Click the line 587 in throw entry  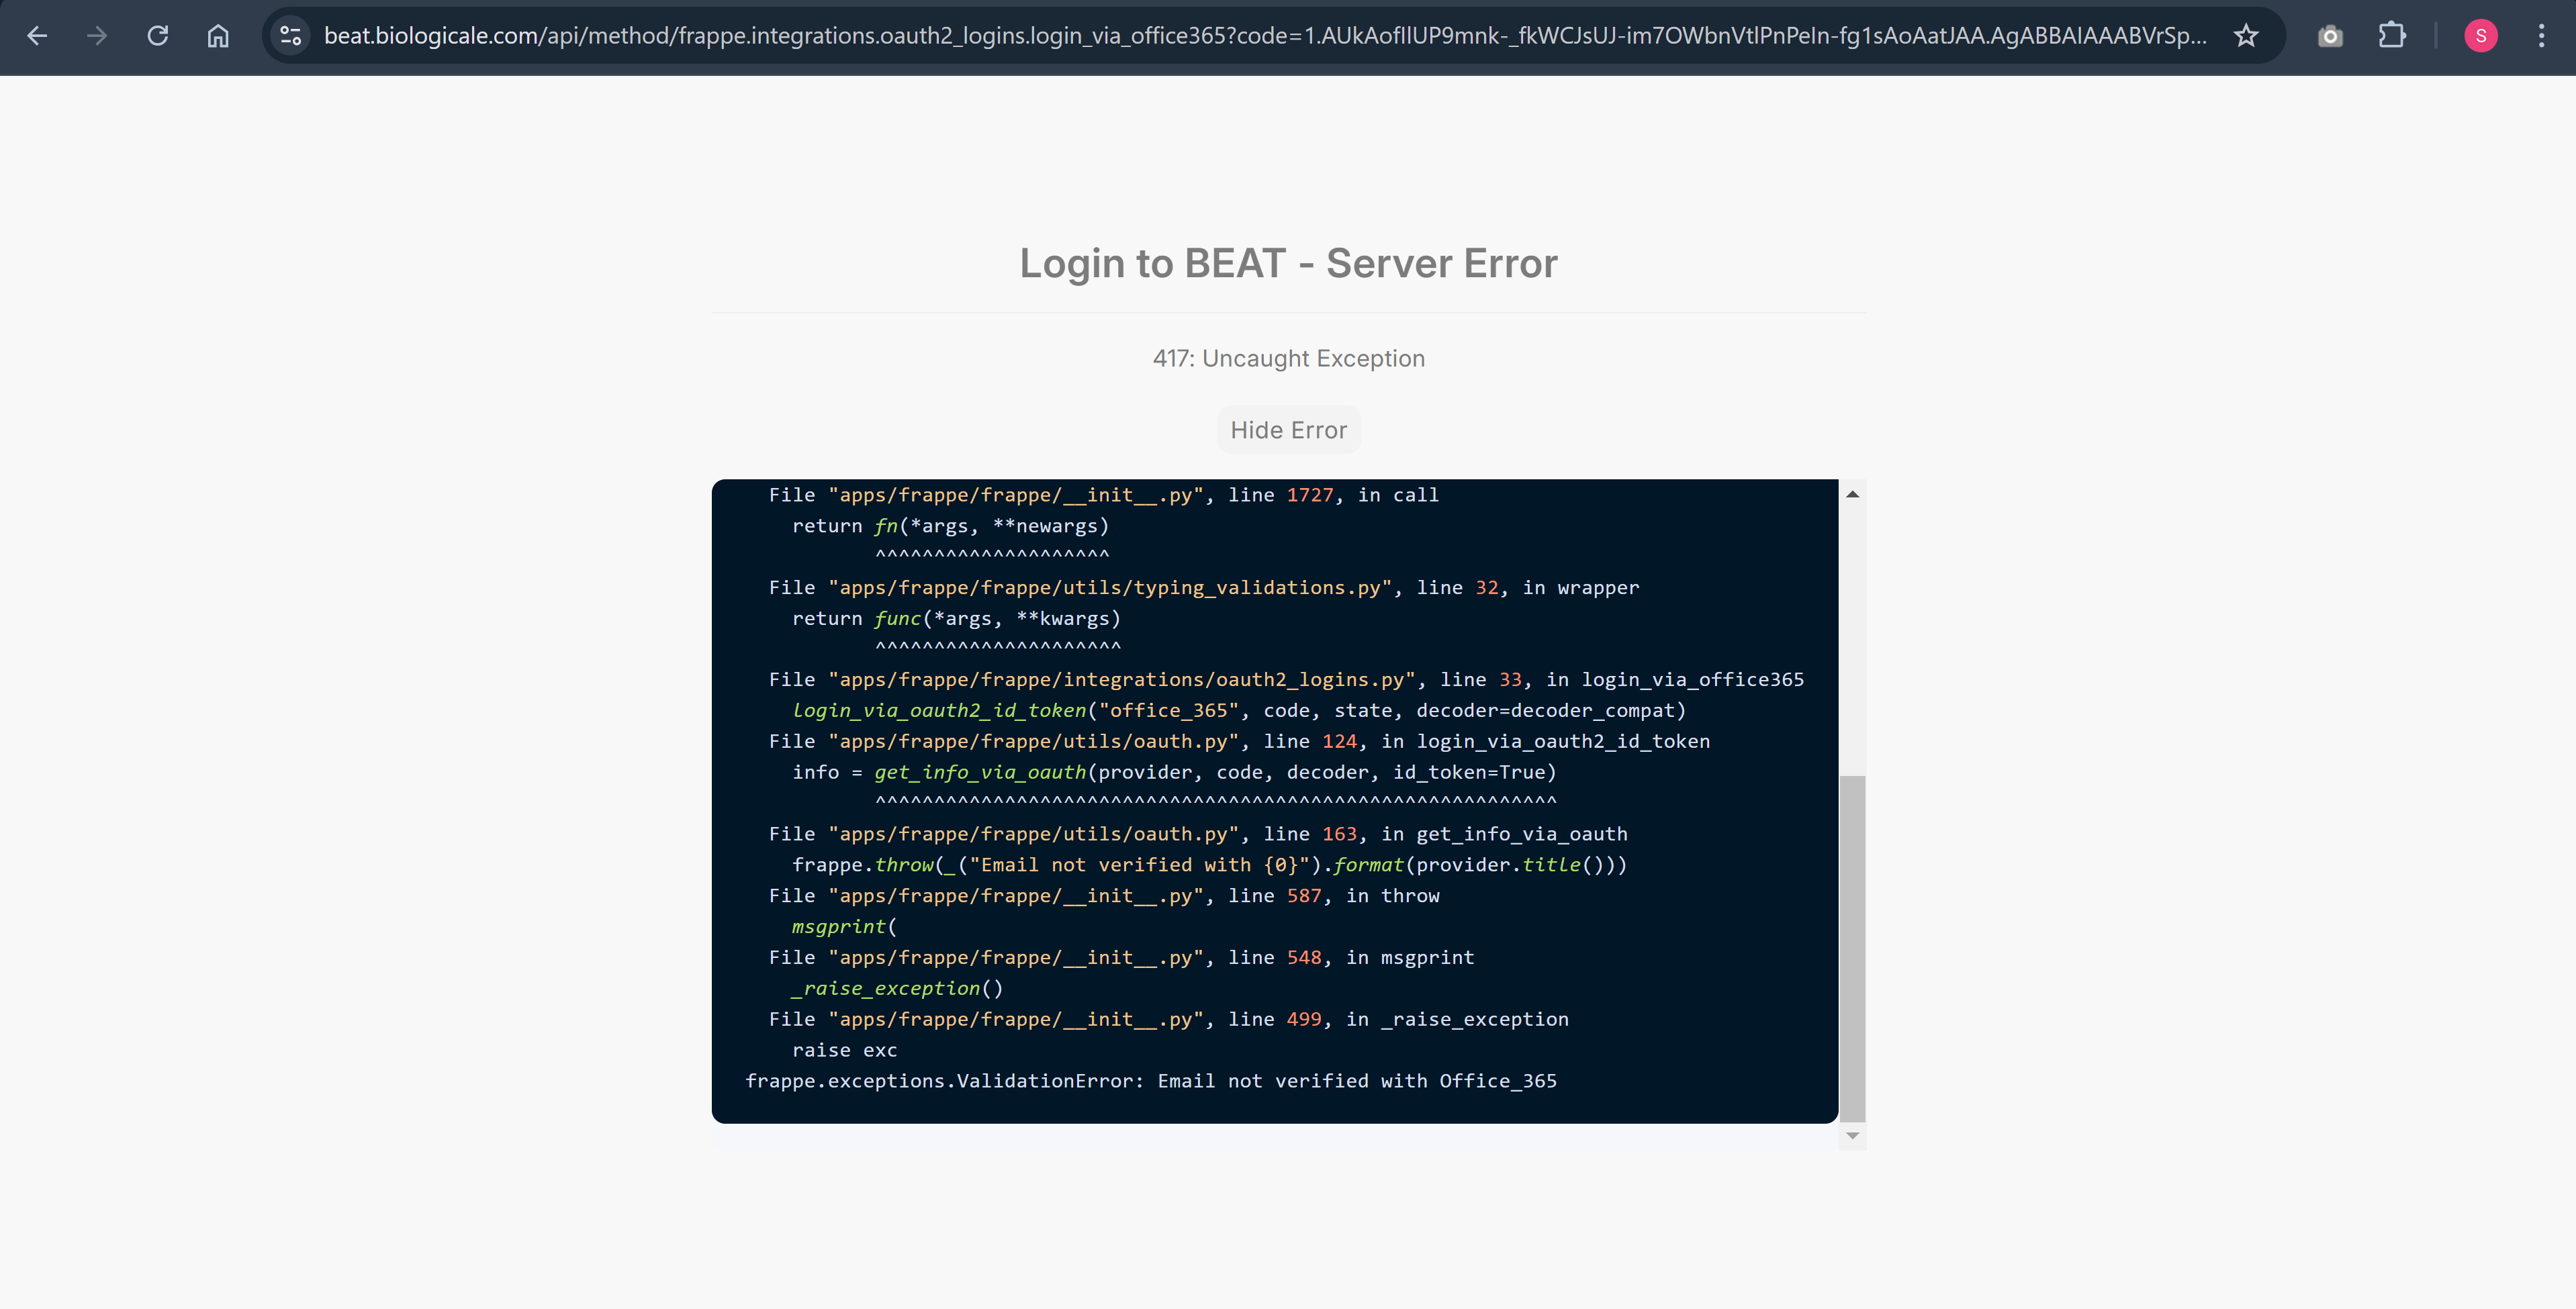tap(1104, 896)
